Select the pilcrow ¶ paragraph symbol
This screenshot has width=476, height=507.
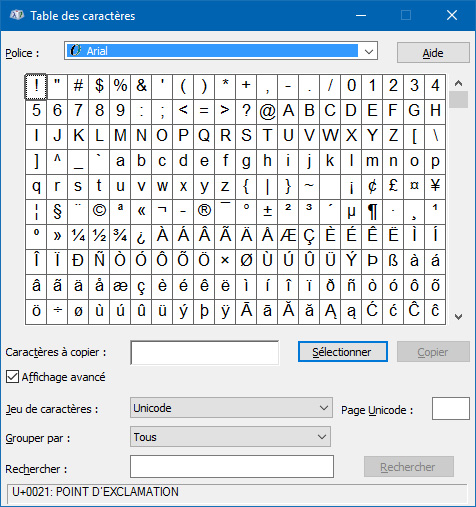point(372,212)
